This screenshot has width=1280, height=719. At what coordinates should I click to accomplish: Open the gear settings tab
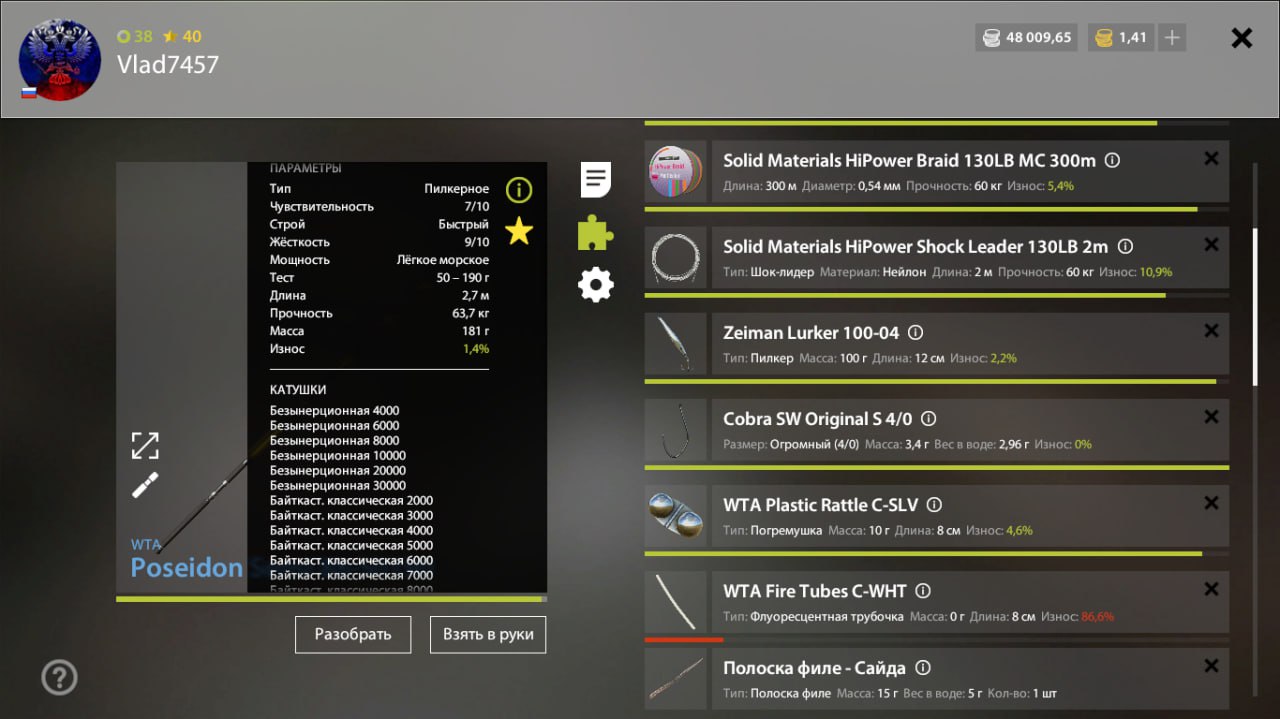pos(596,285)
